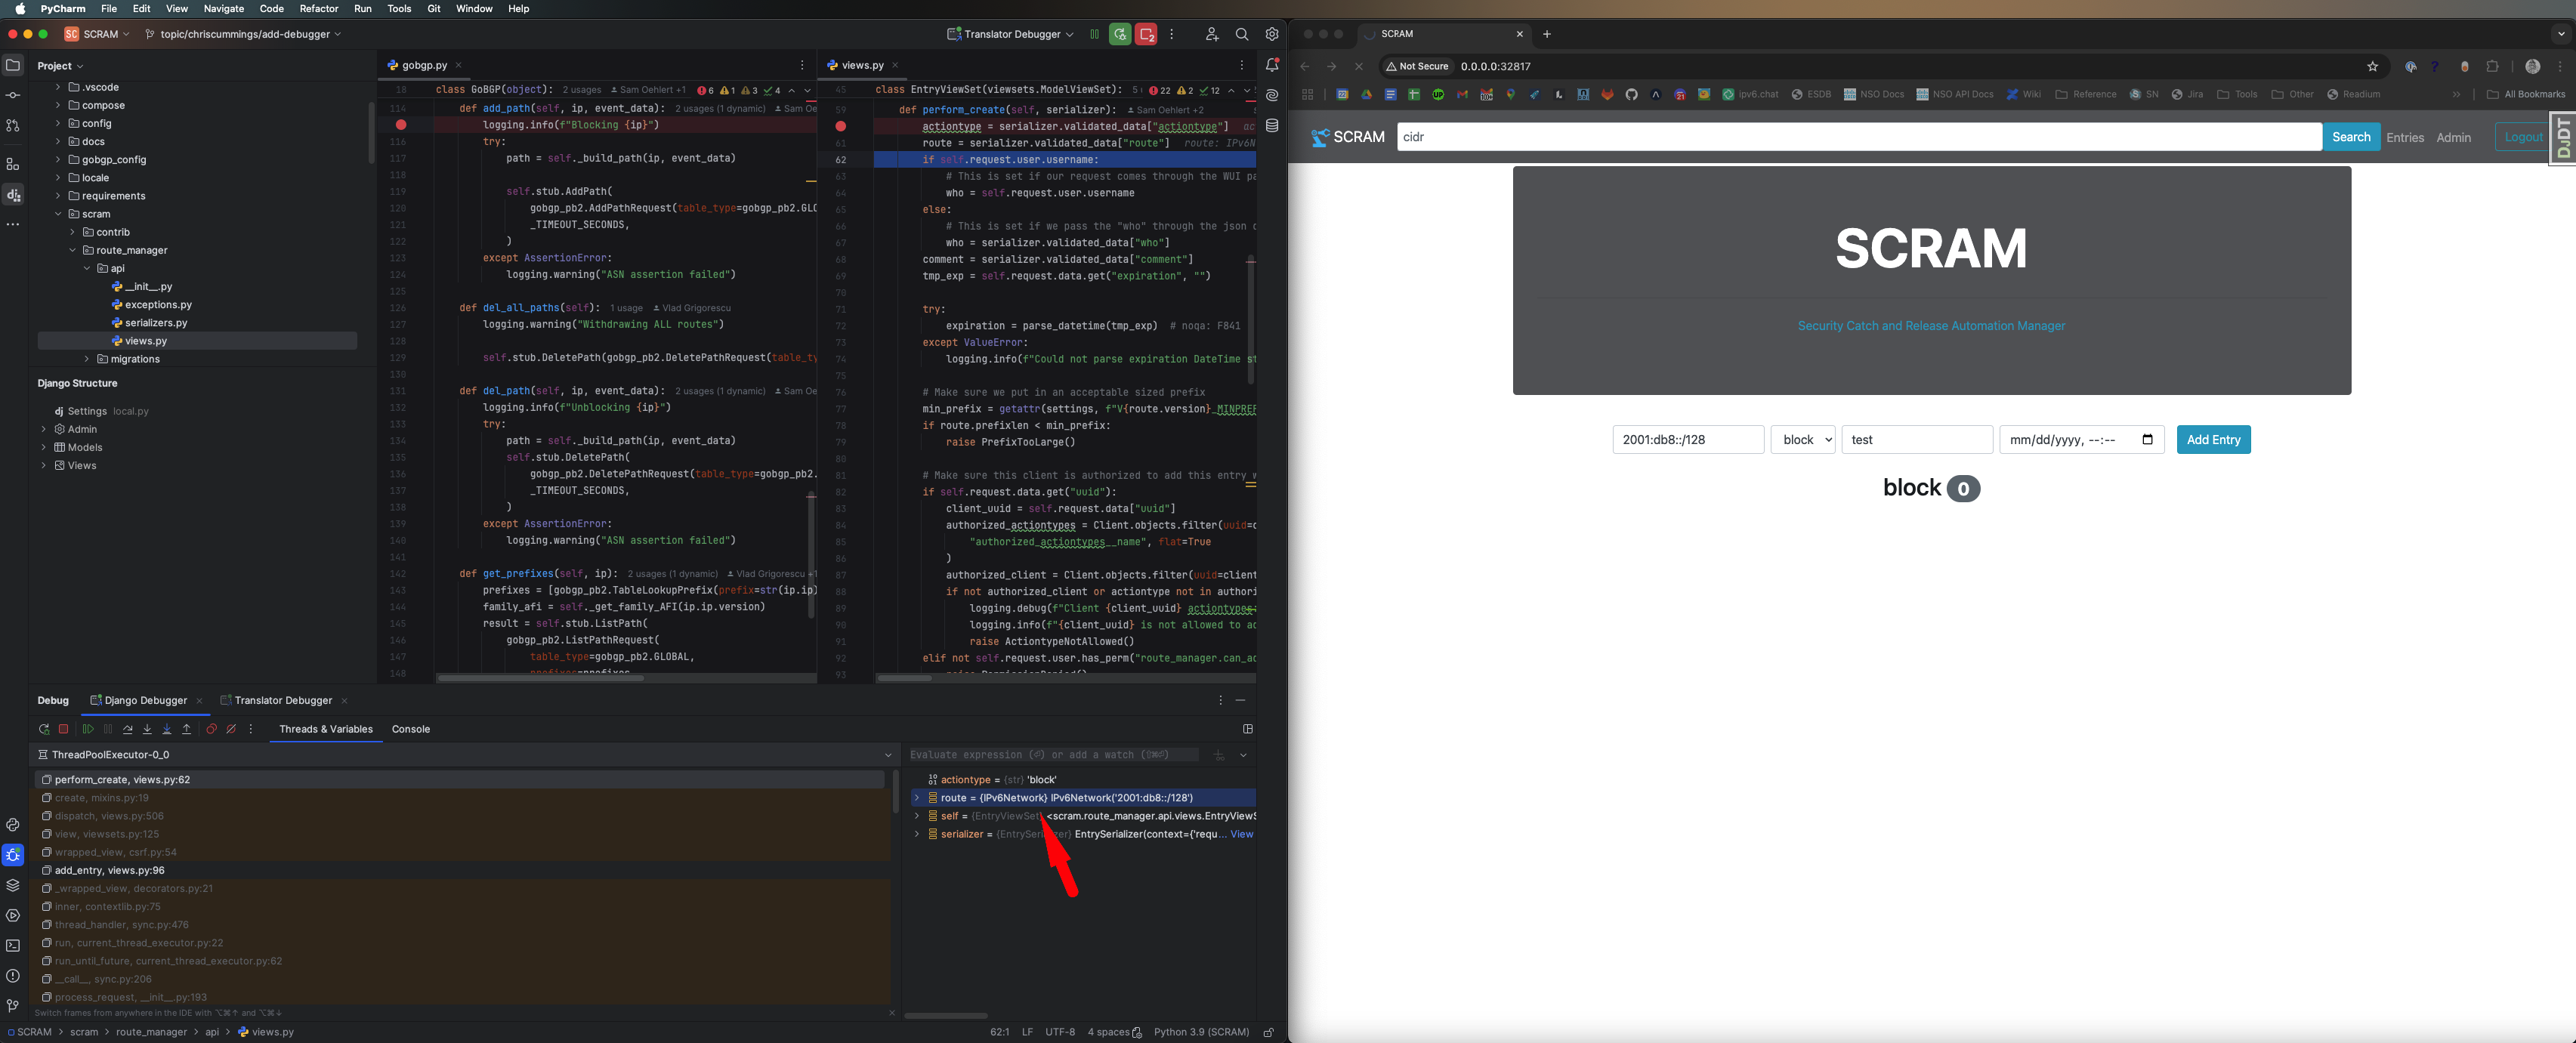
Task: Toggle the debugger layout settings icon
Action: tap(1248, 729)
